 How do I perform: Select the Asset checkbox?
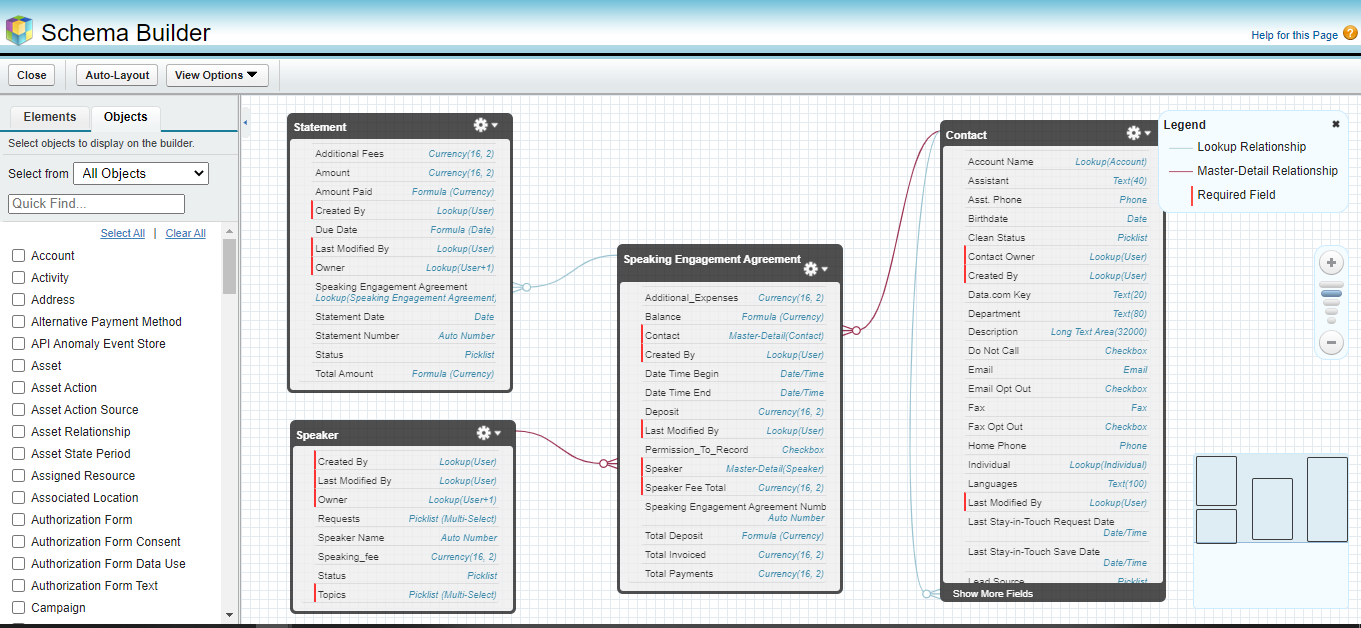click(18, 366)
